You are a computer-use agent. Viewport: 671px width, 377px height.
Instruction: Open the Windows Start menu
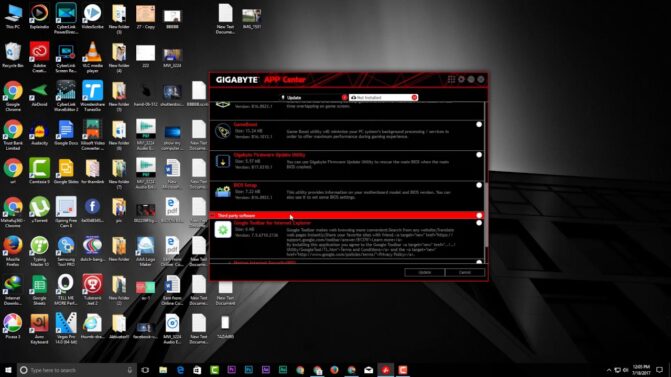pyautogui.click(x=8, y=370)
